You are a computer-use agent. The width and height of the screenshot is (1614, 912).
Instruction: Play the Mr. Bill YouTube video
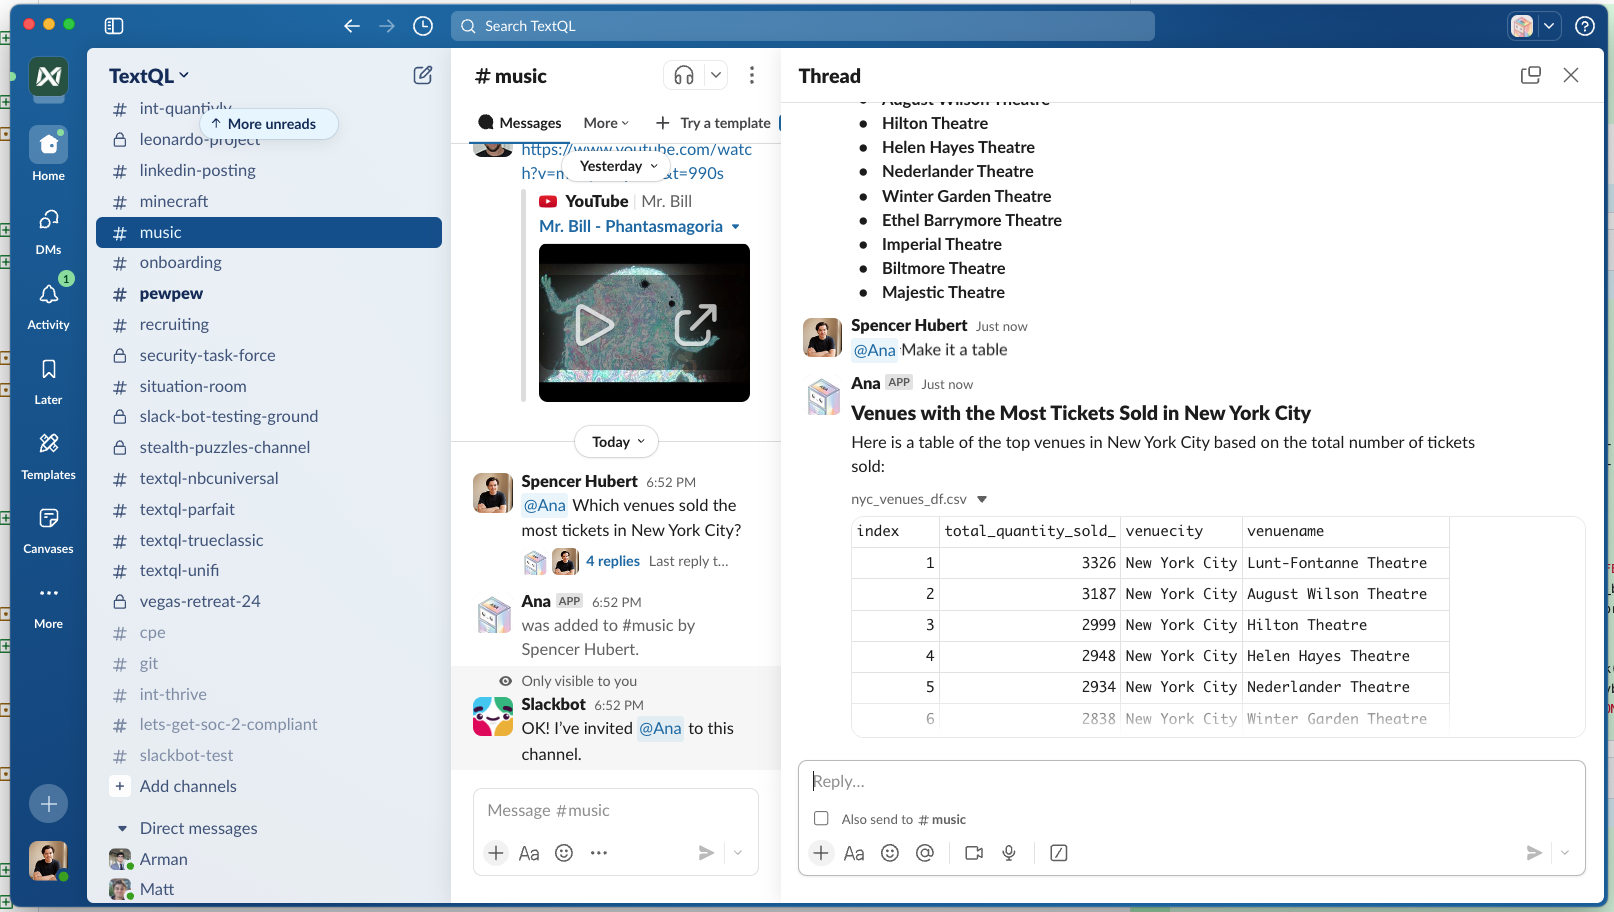(594, 325)
